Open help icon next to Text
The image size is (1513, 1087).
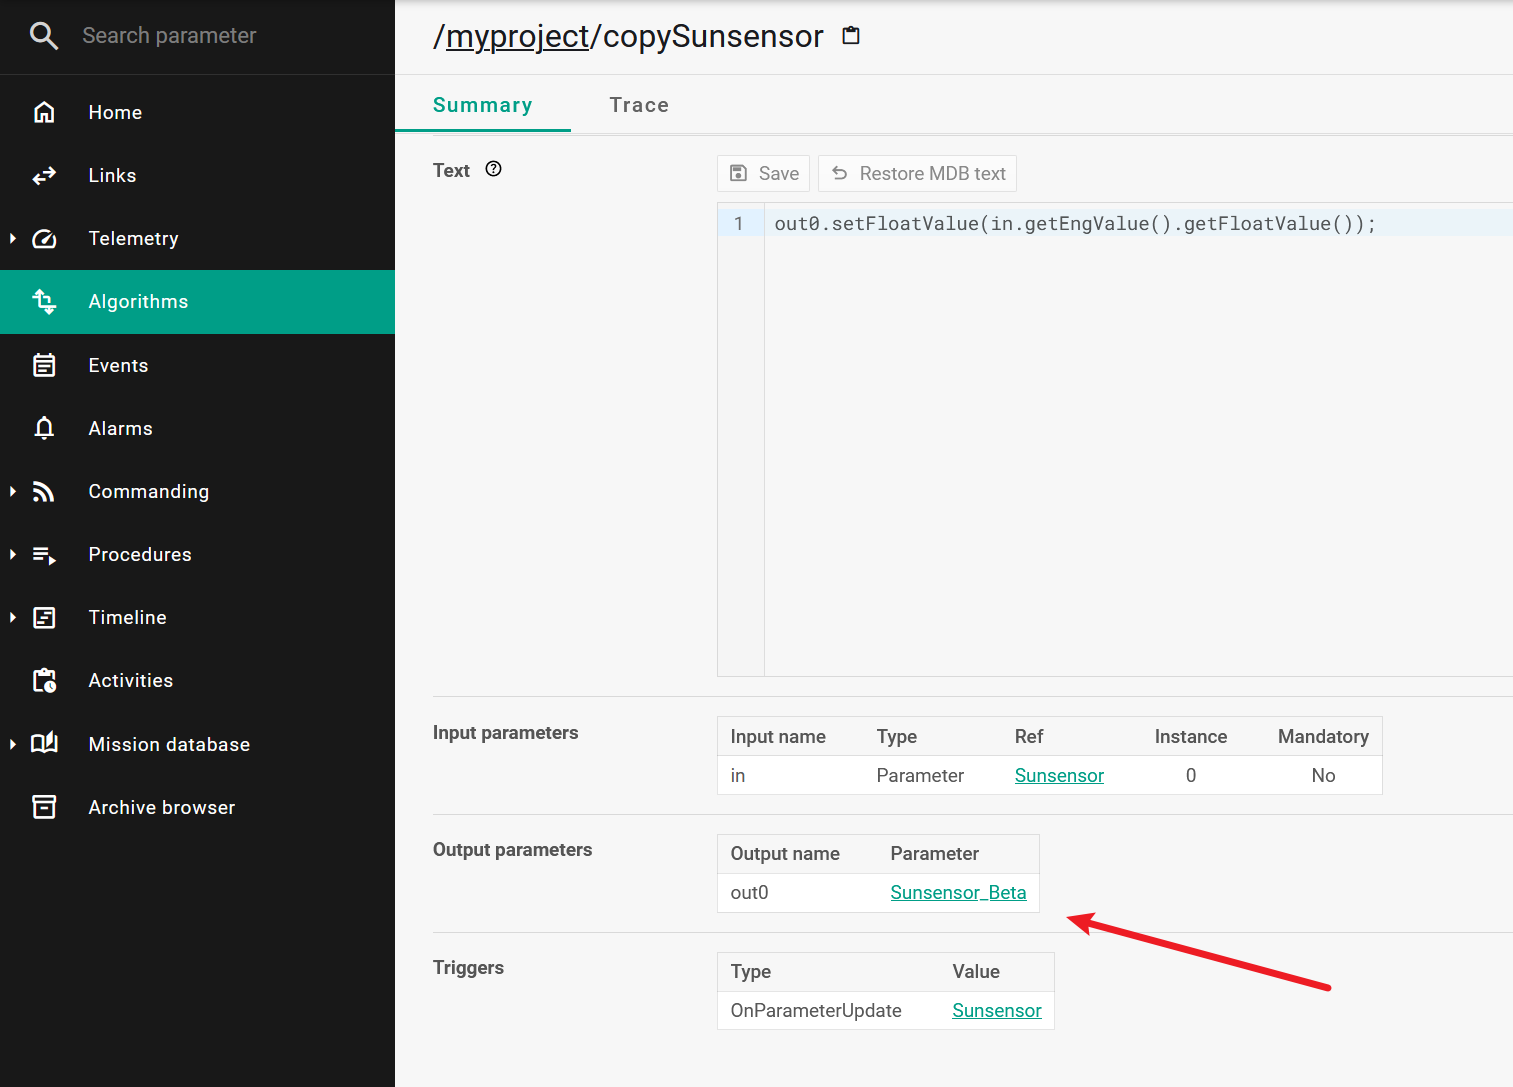(x=493, y=169)
